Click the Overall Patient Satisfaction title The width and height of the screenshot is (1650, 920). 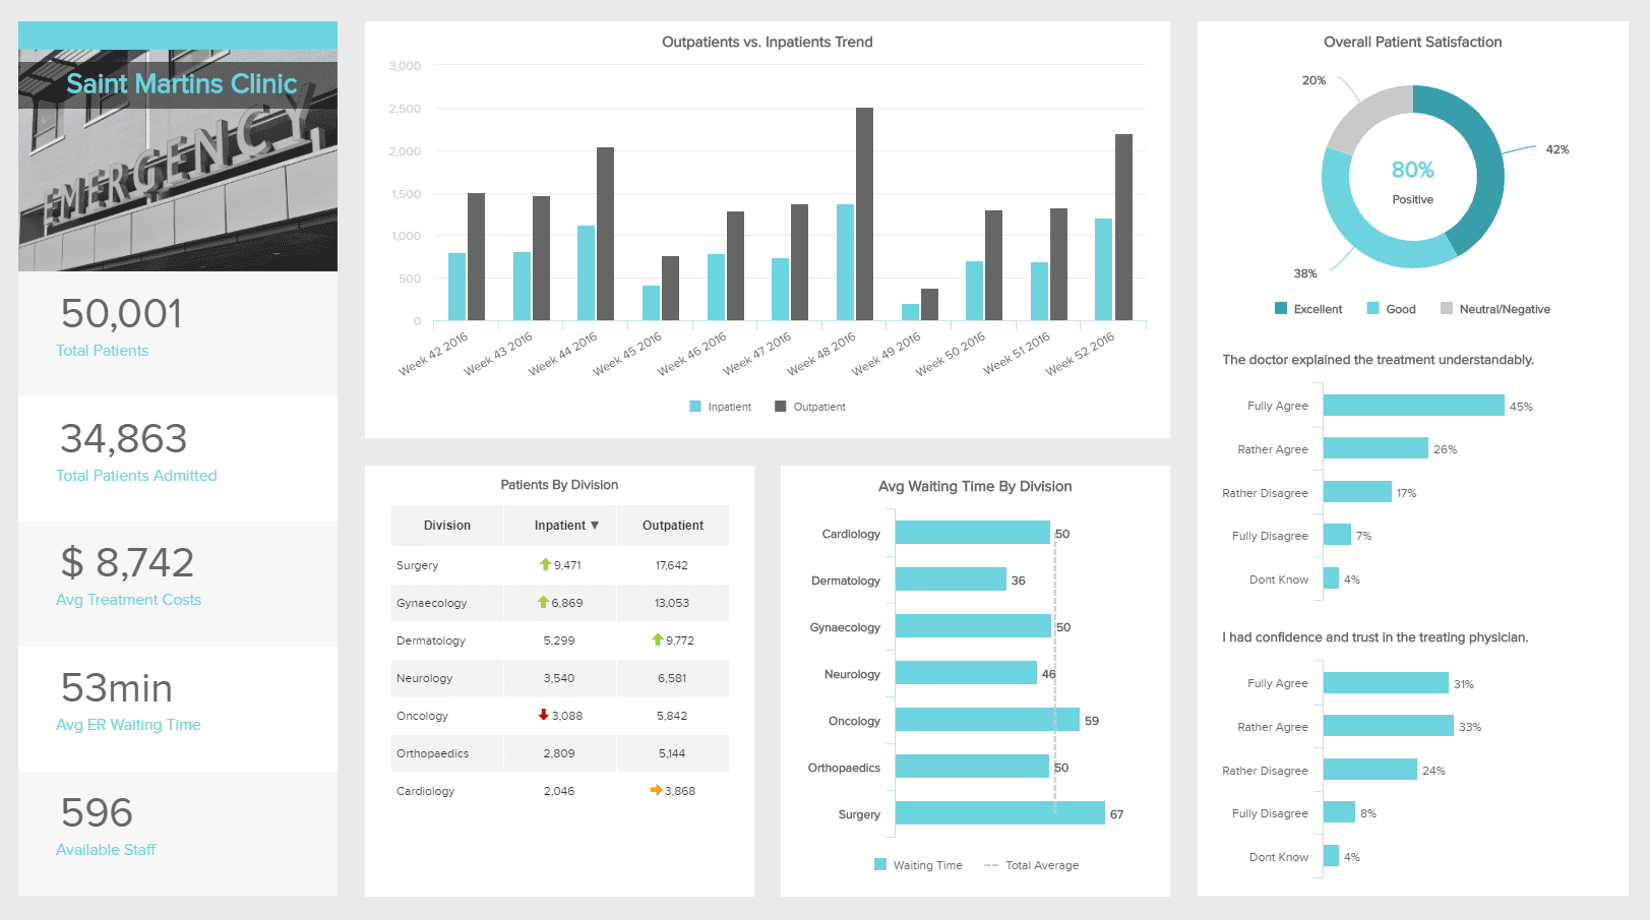click(x=1413, y=42)
